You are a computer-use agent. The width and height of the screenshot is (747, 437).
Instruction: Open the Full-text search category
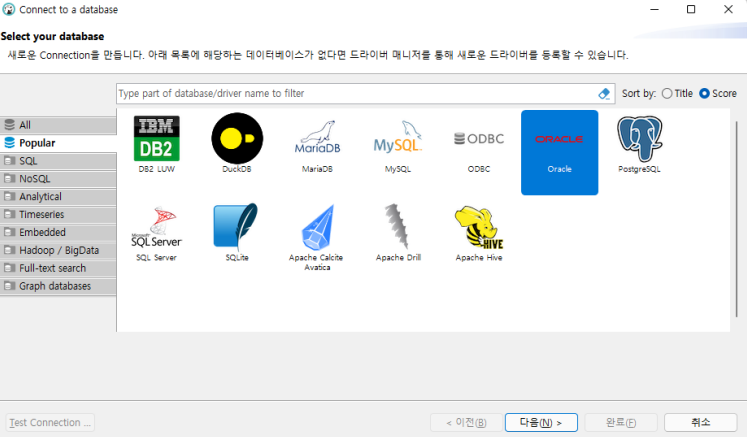58,268
